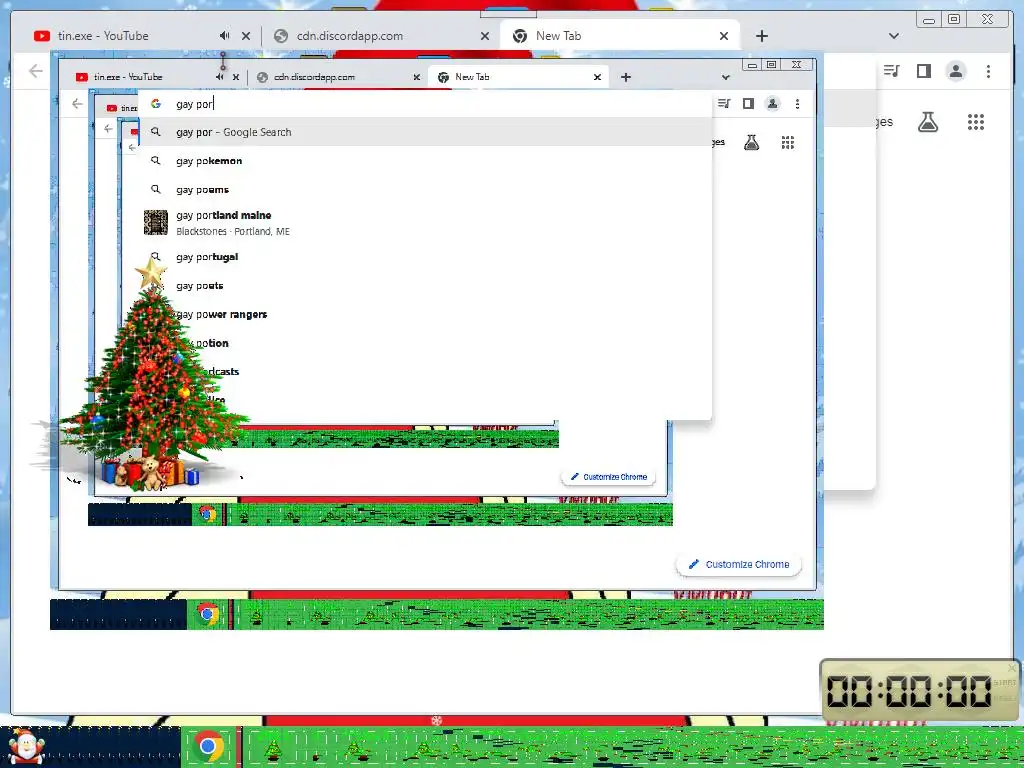
Task: Click back arrow in second nested window
Action: click(x=77, y=104)
